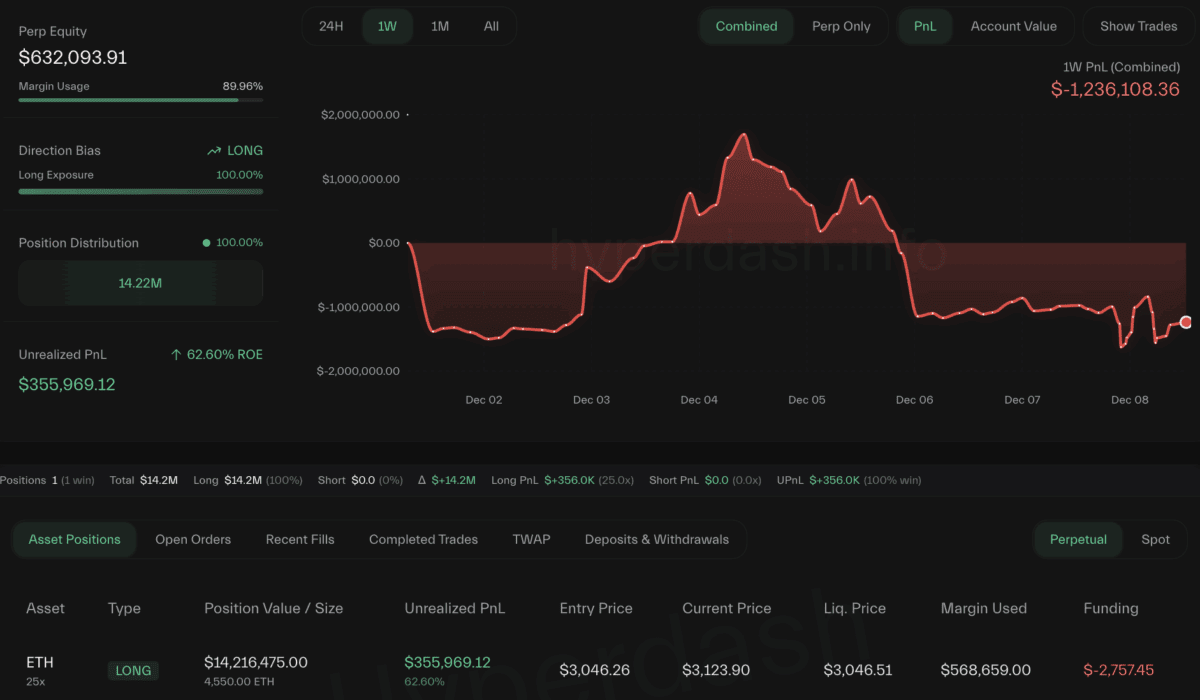Click the ETH asset name in the table
Image resolution: width=1200 pixels, height=700 pixels.
pos(40,662)
